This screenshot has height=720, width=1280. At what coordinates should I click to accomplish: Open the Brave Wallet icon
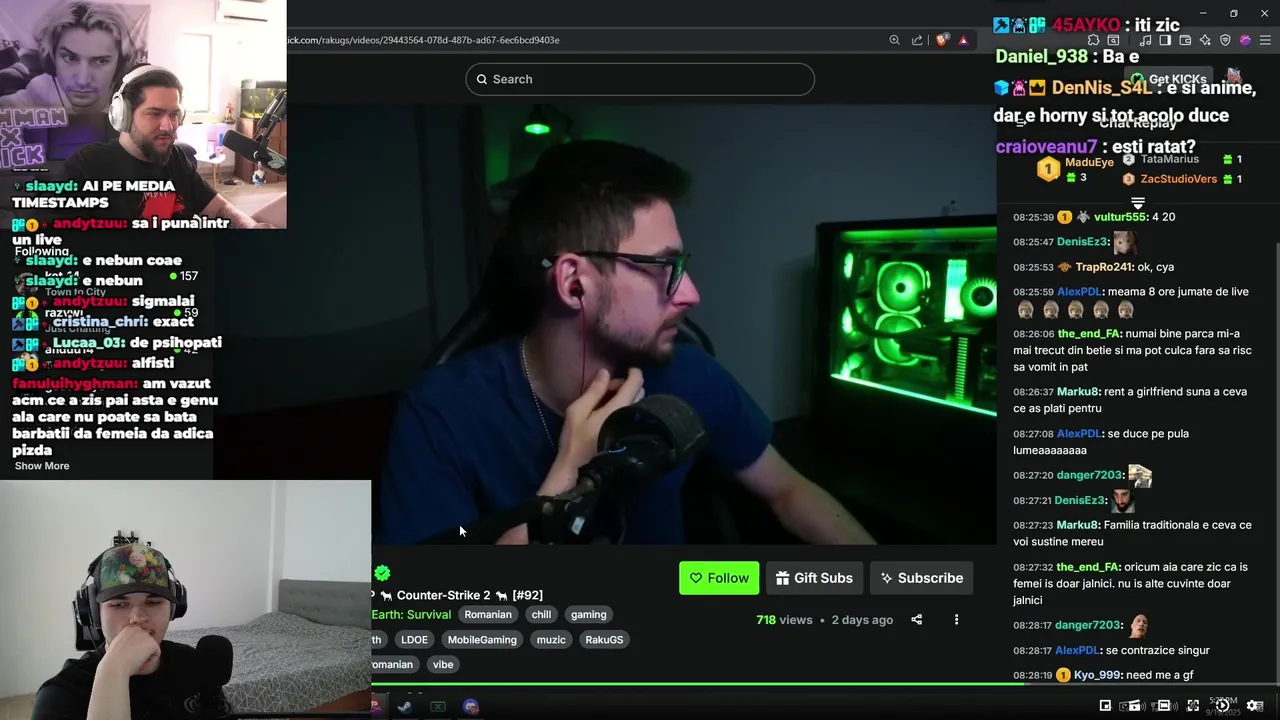click(1185, 40)
